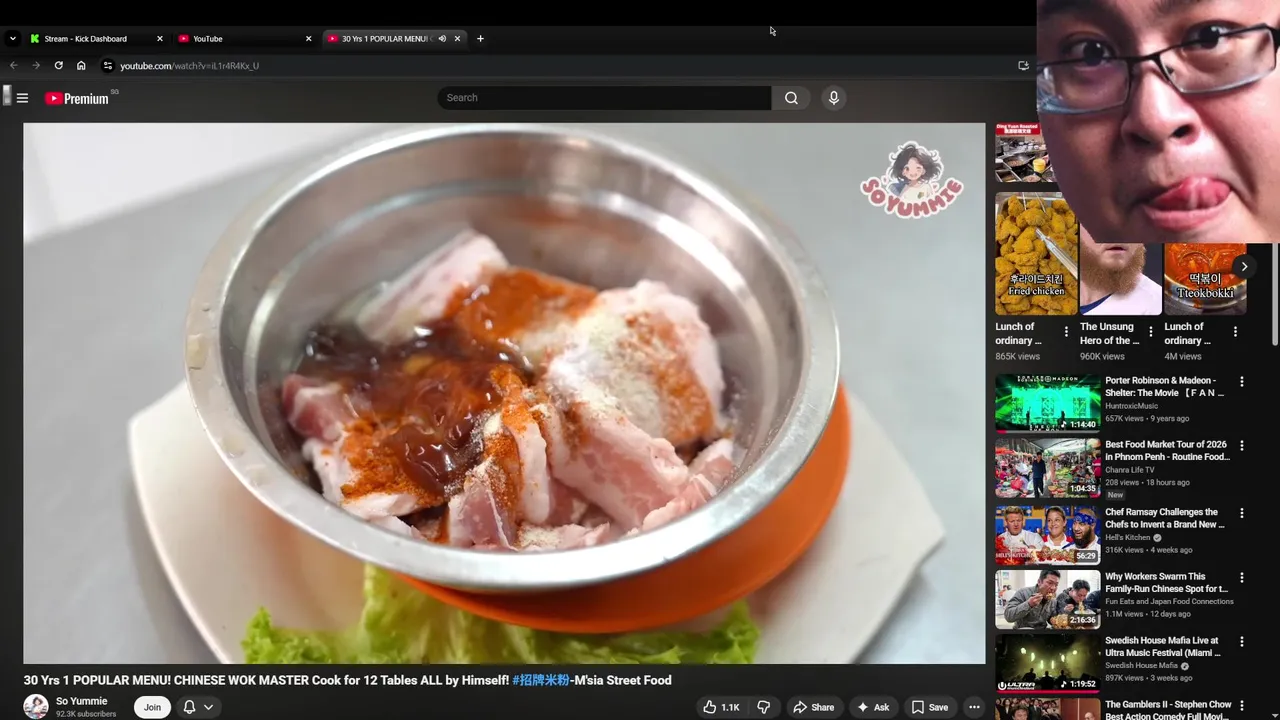Start voice search with the microphone
Image resolution: width=1280 pixels, height=720 pixels.
coord(834,98)
